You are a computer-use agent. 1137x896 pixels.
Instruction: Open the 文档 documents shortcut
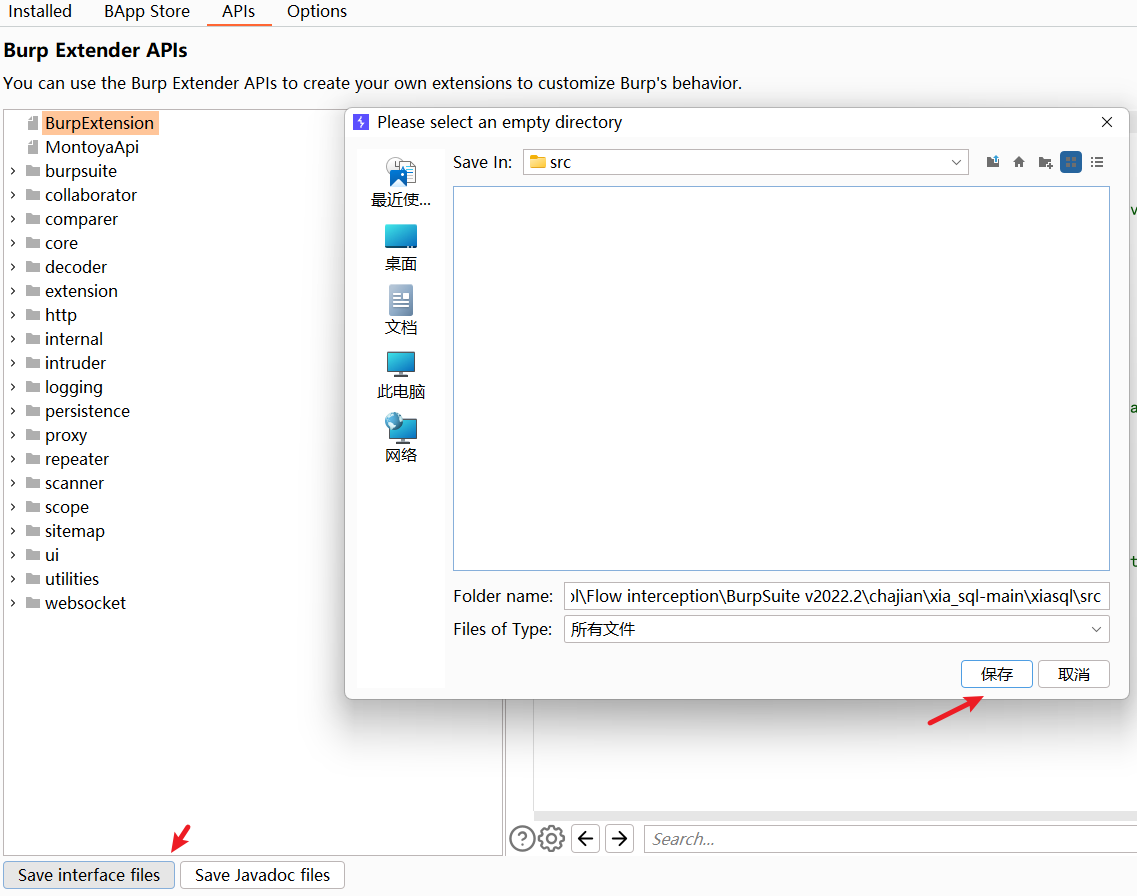click(401, 310)
